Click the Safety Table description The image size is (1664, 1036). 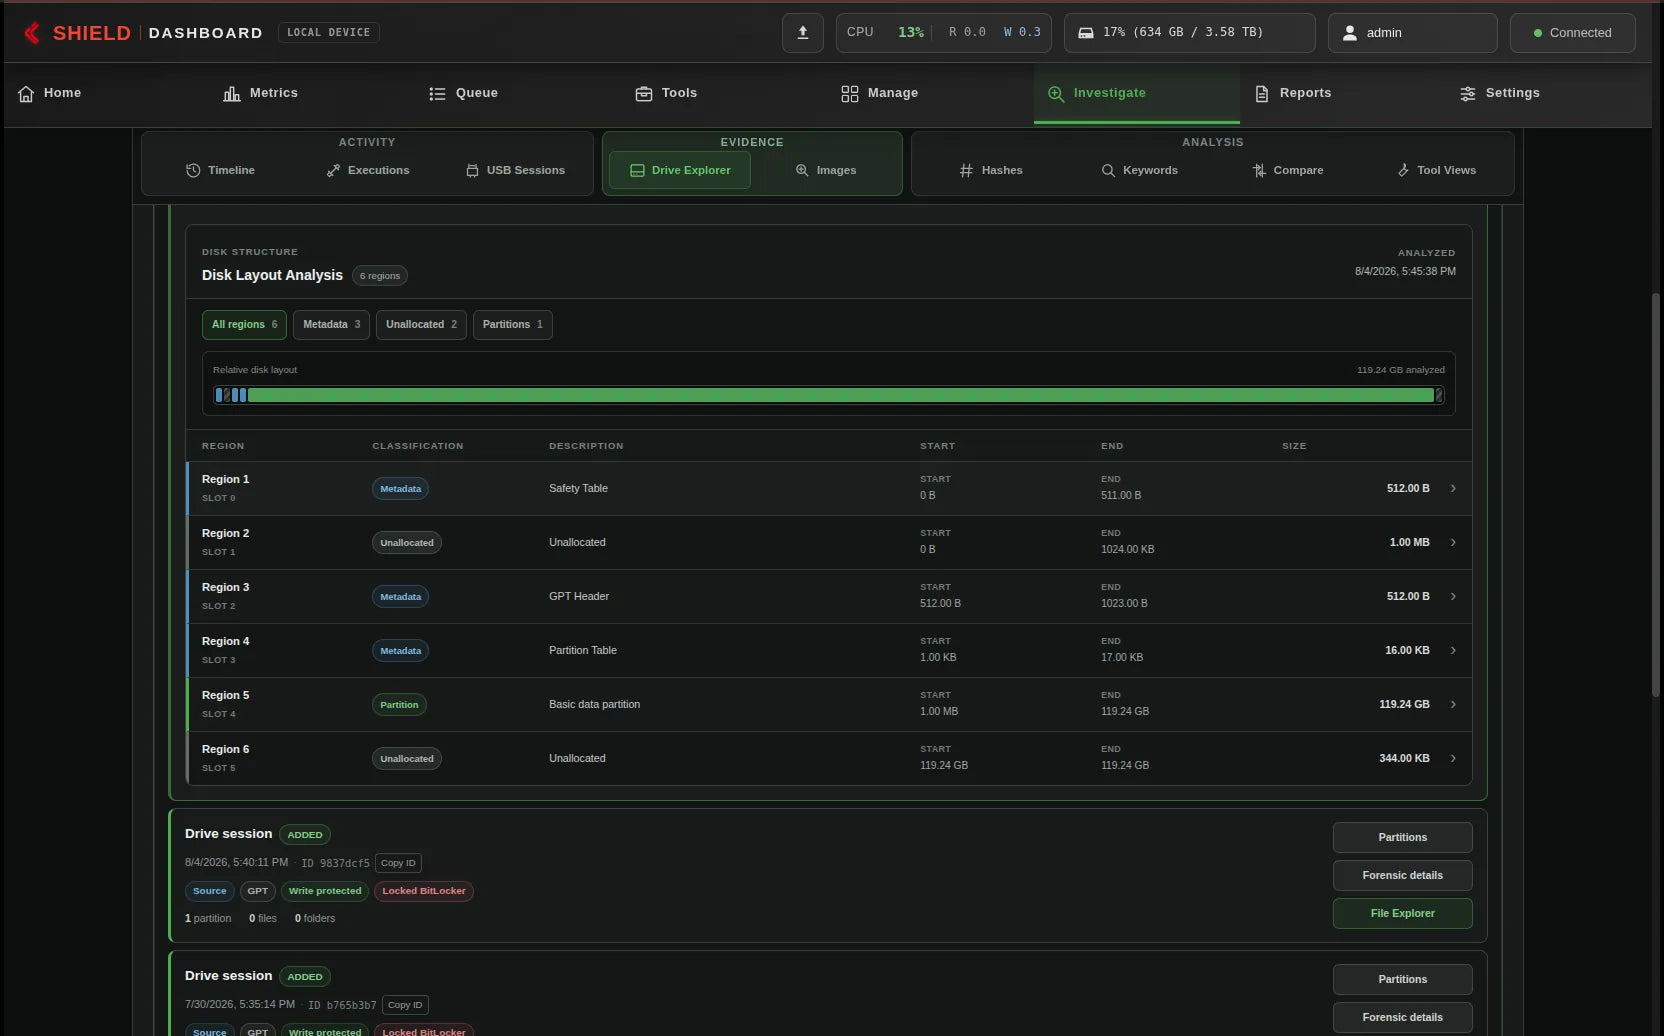pos(578,489)
